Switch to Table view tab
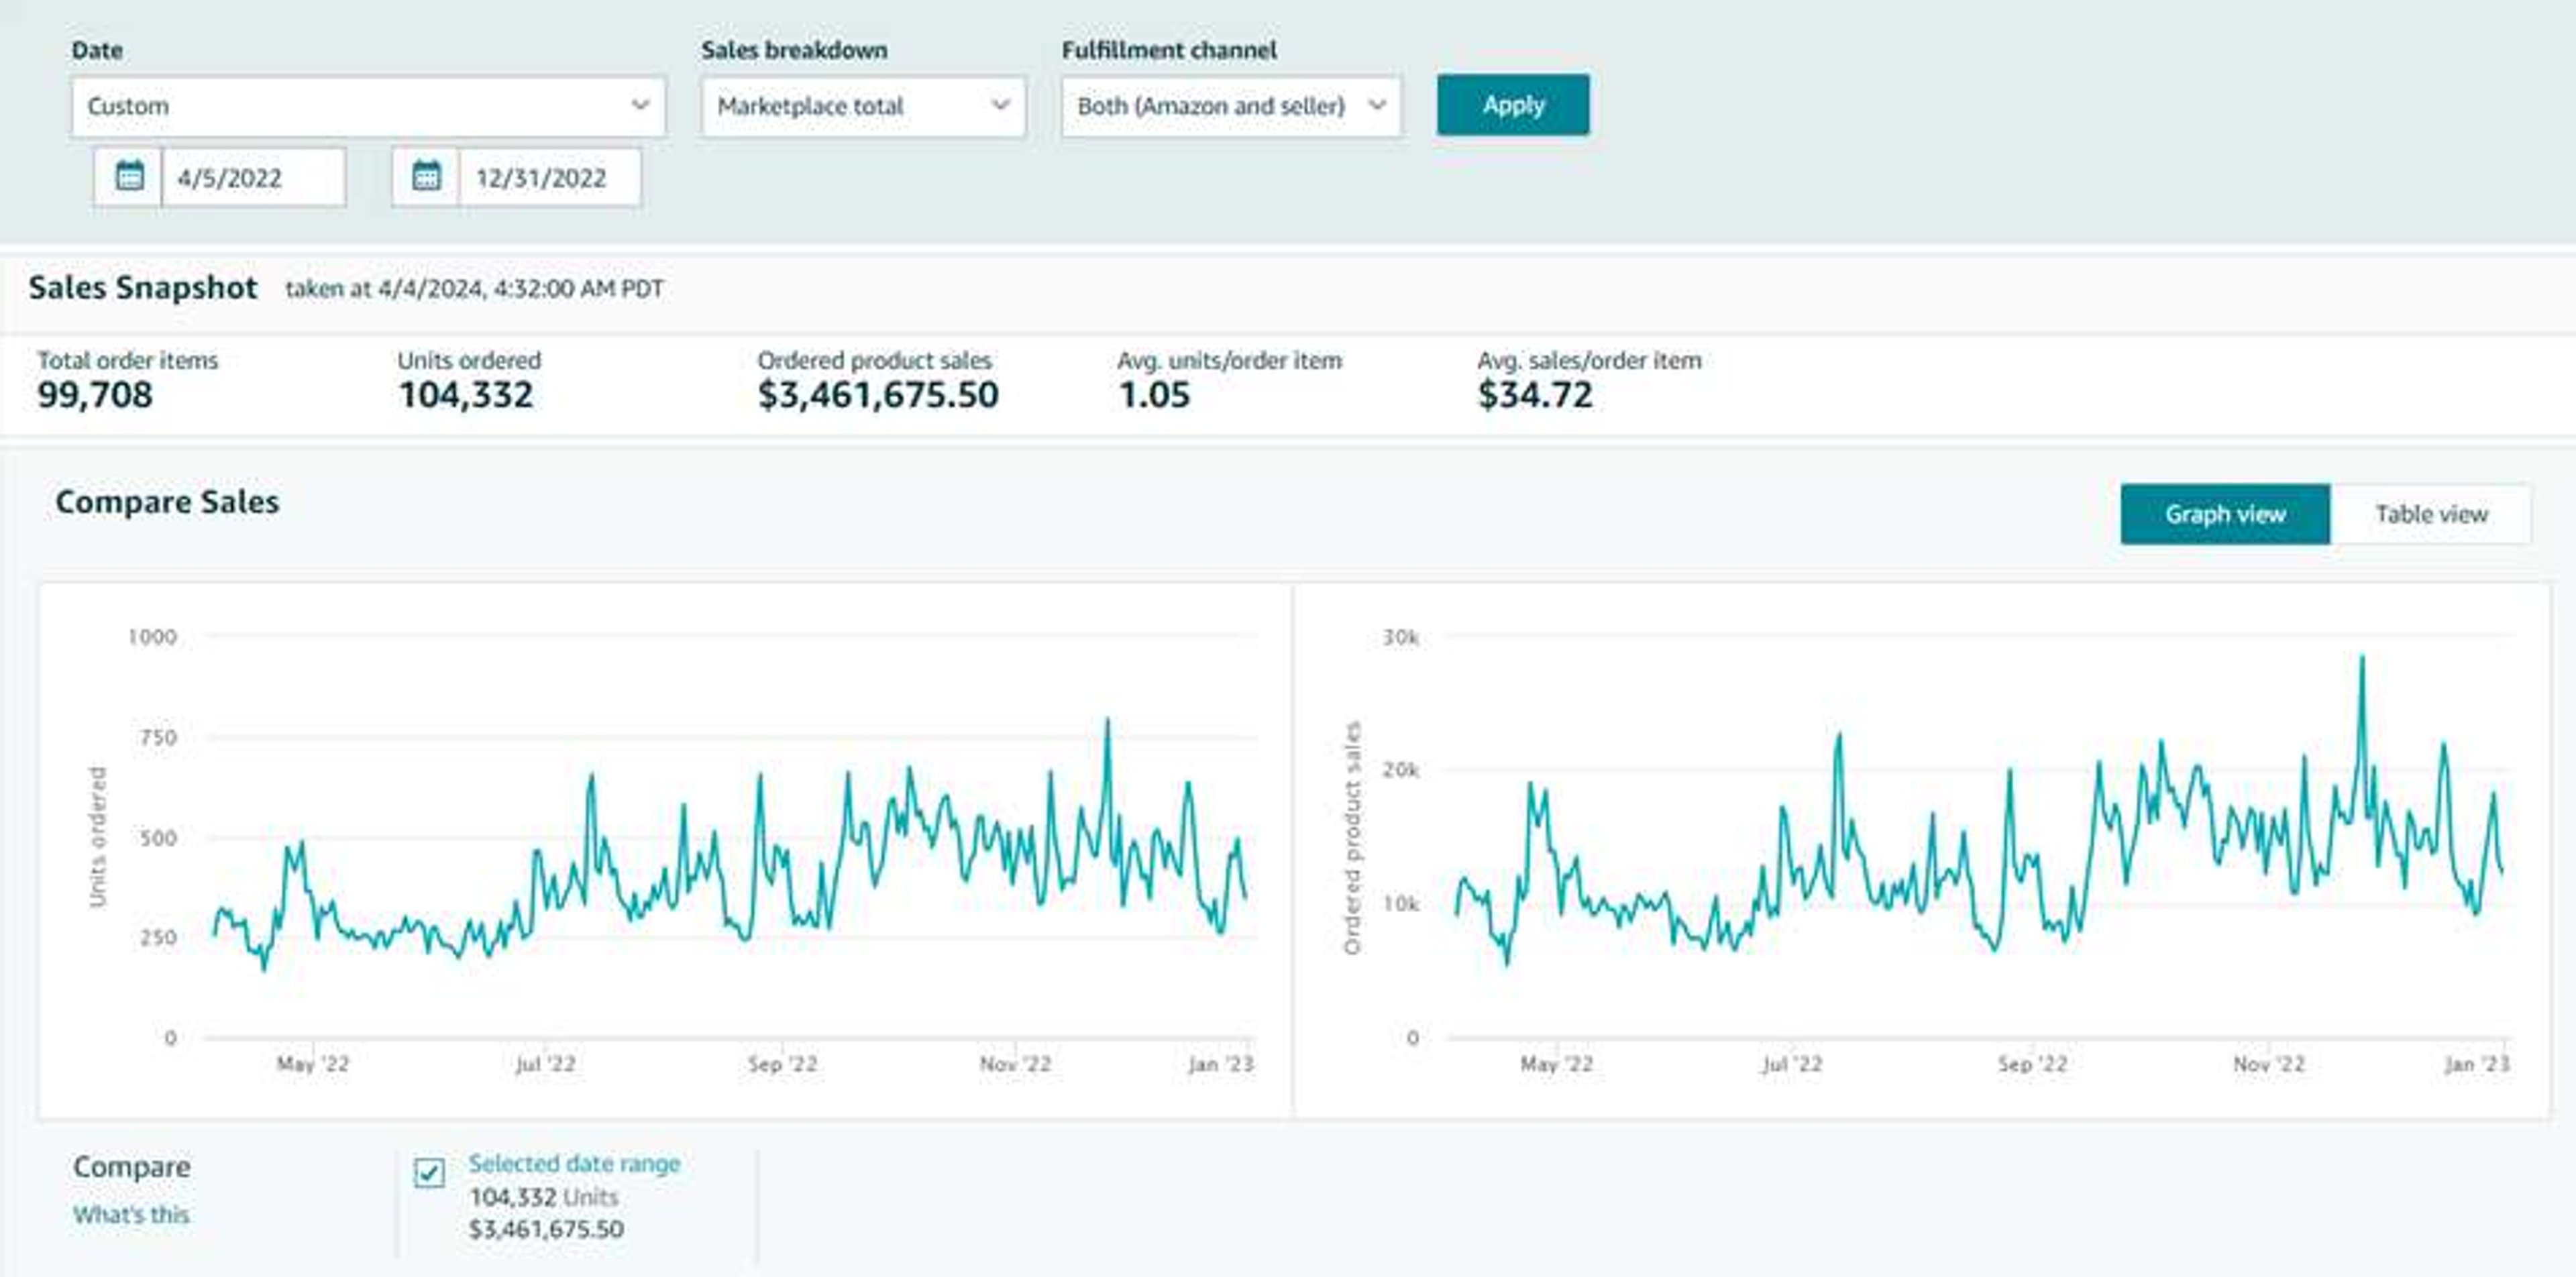This screenshot has width=2576, height=1277. click(2431, 514)
